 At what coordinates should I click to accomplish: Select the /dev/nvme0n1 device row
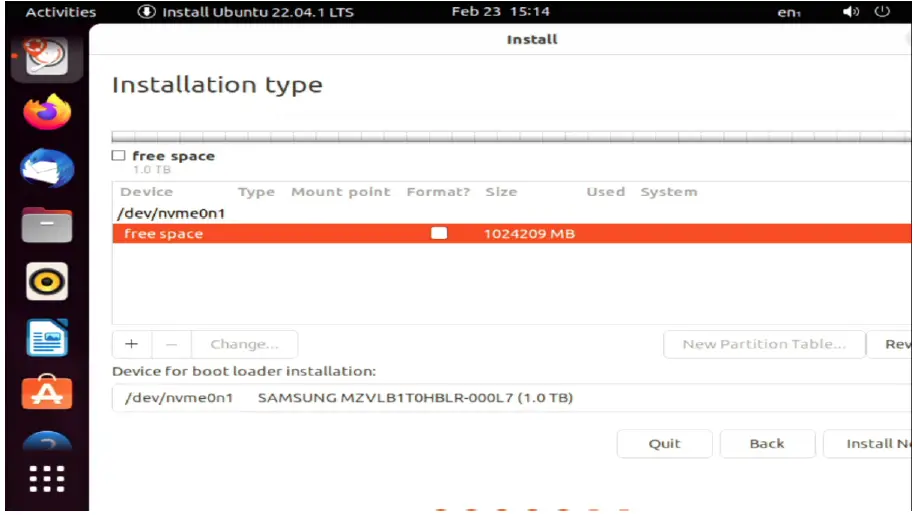512,213
